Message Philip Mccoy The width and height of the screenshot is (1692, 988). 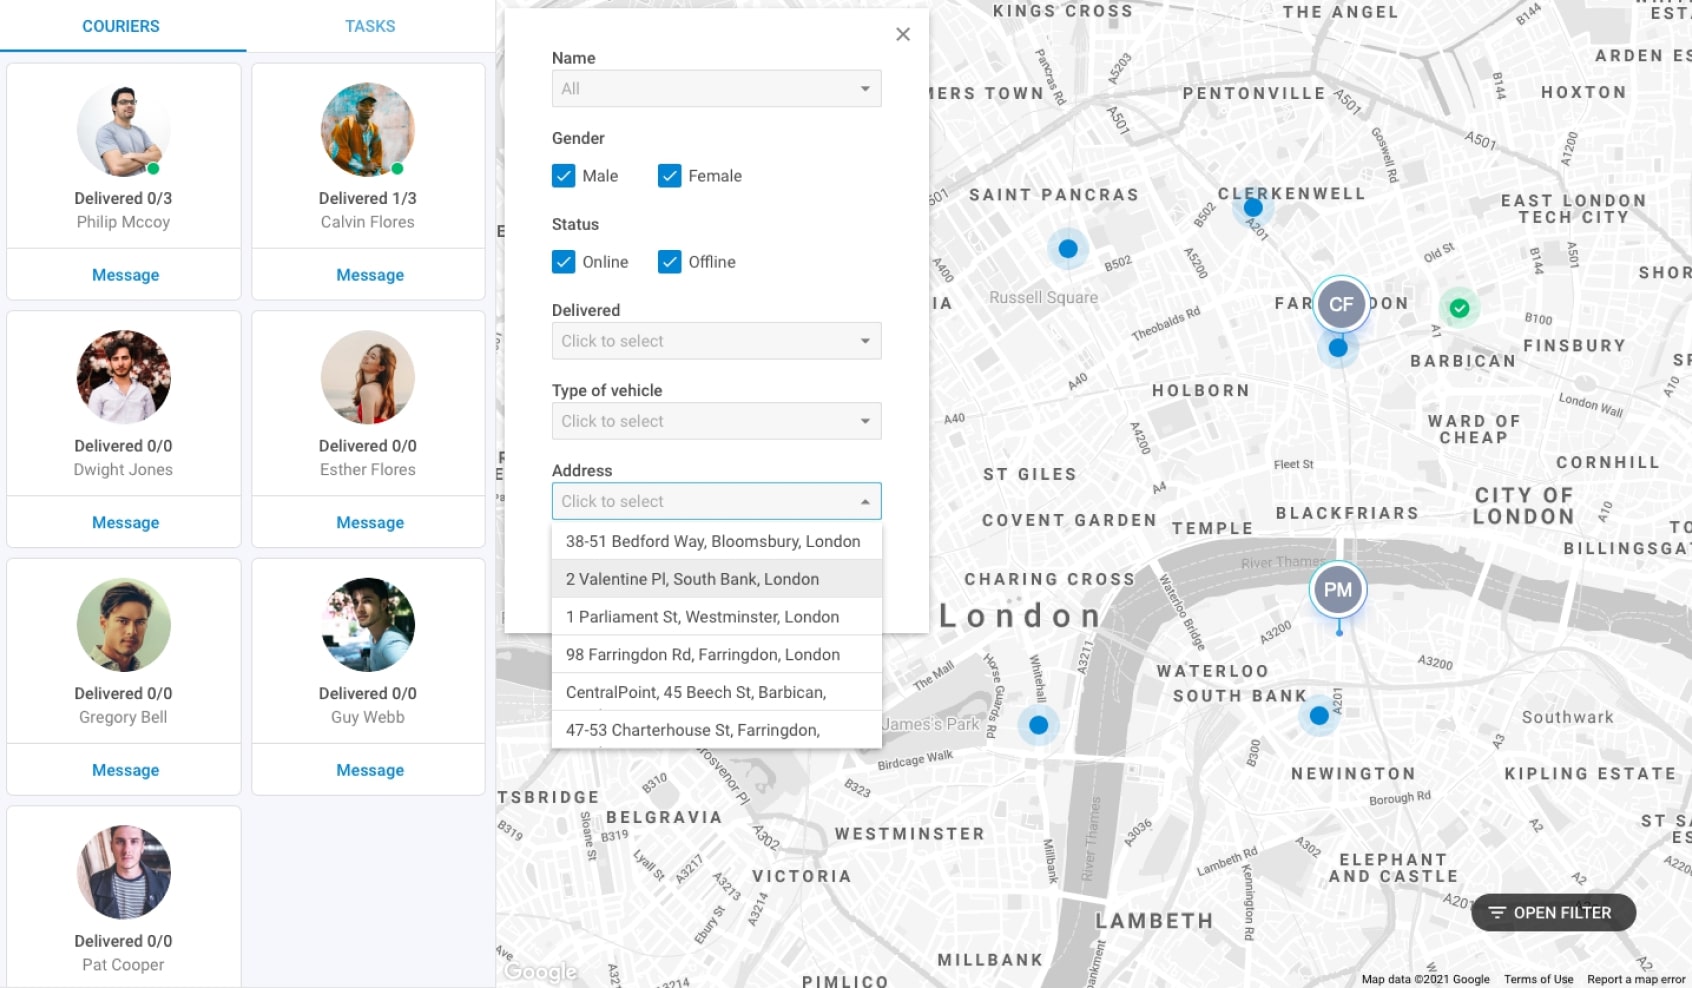[125, 275]
